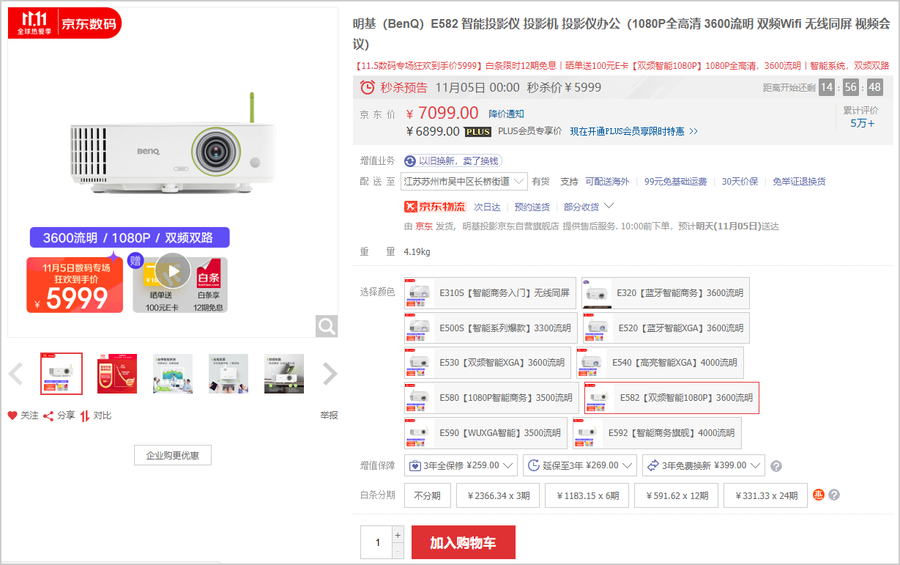Expand the 3年全保修 ¥259.00 dropdown

pyautogui.click(x=461, y=465)
